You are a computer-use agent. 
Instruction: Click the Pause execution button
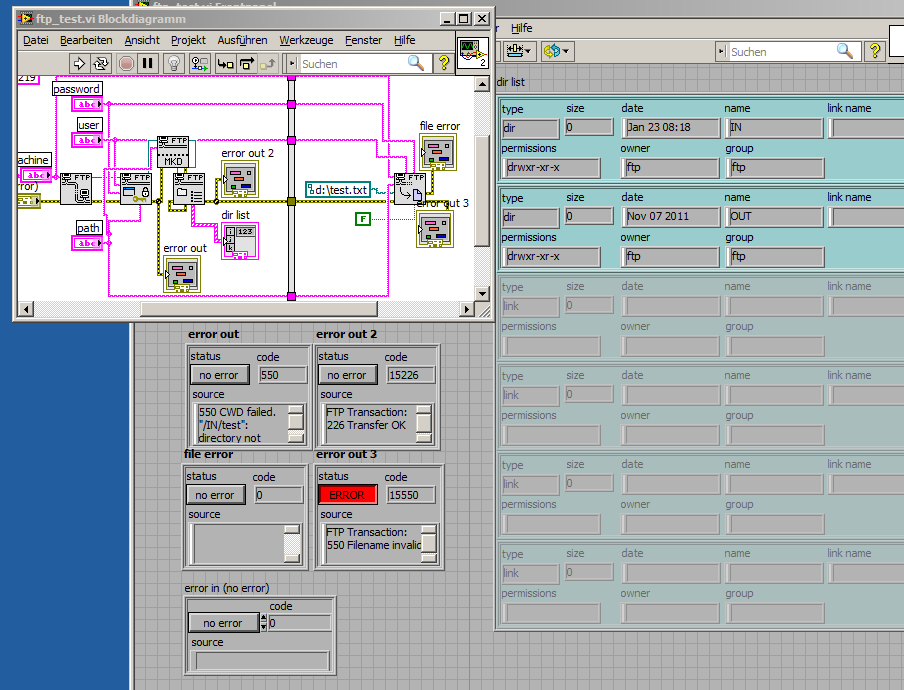pyautogui.click(x=148, y=63)
